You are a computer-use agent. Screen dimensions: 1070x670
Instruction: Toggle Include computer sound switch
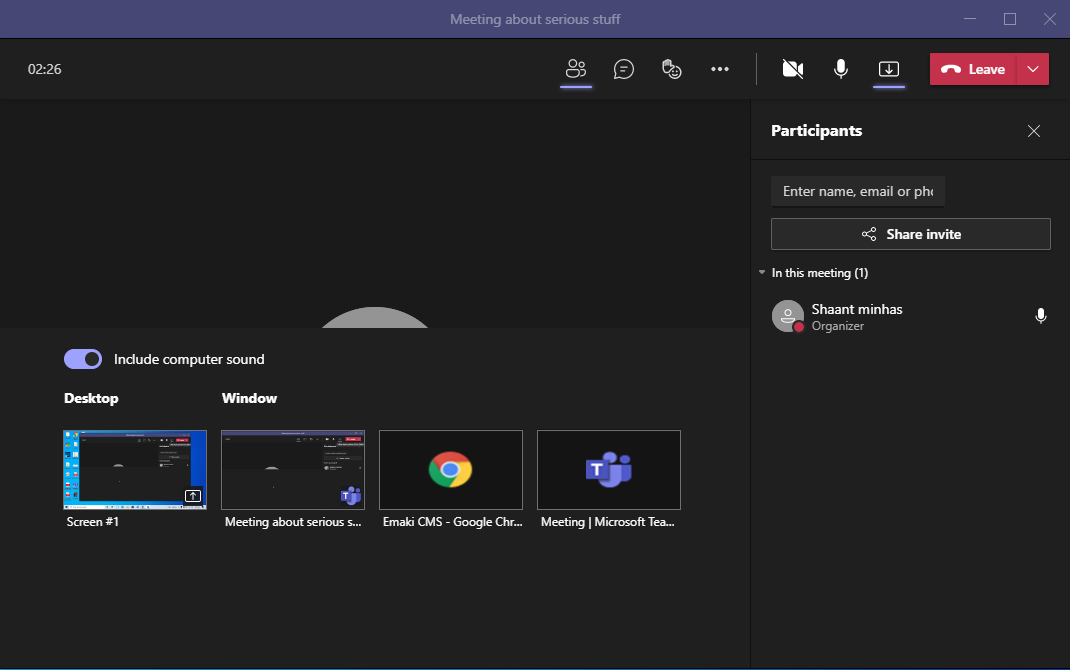coord(83,359)
